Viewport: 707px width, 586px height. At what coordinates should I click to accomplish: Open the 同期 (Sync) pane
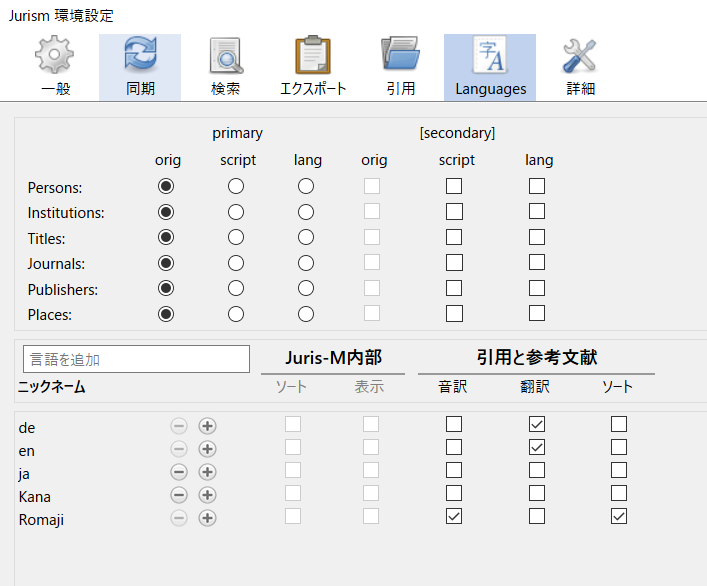coord(140,67)
